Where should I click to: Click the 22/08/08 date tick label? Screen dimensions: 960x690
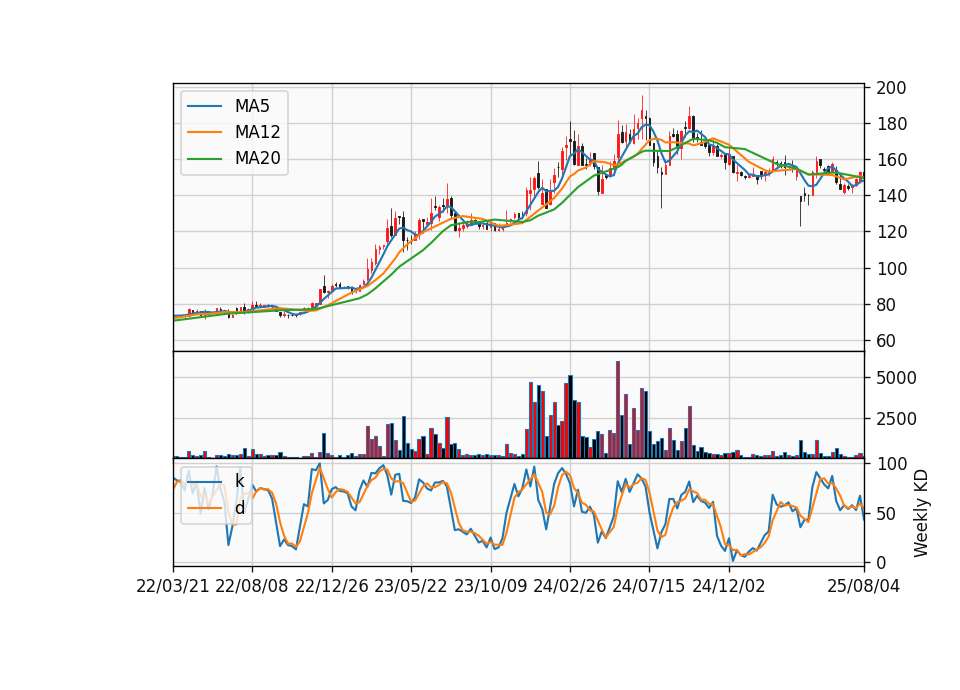tap(252, 586)
